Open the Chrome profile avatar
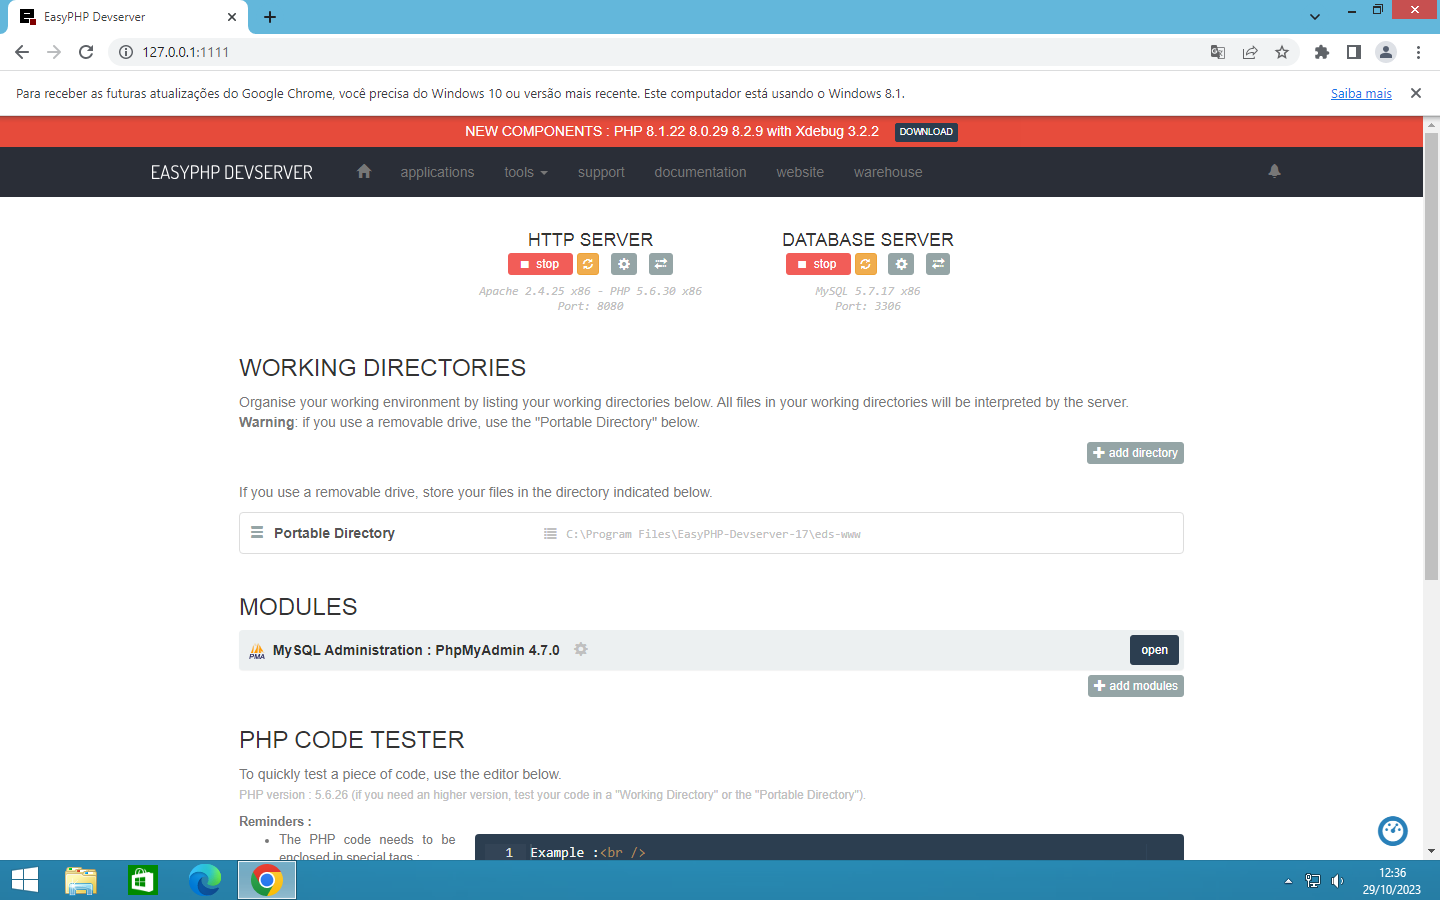This screenshot has width=1440, height=900. [1386, 52]
